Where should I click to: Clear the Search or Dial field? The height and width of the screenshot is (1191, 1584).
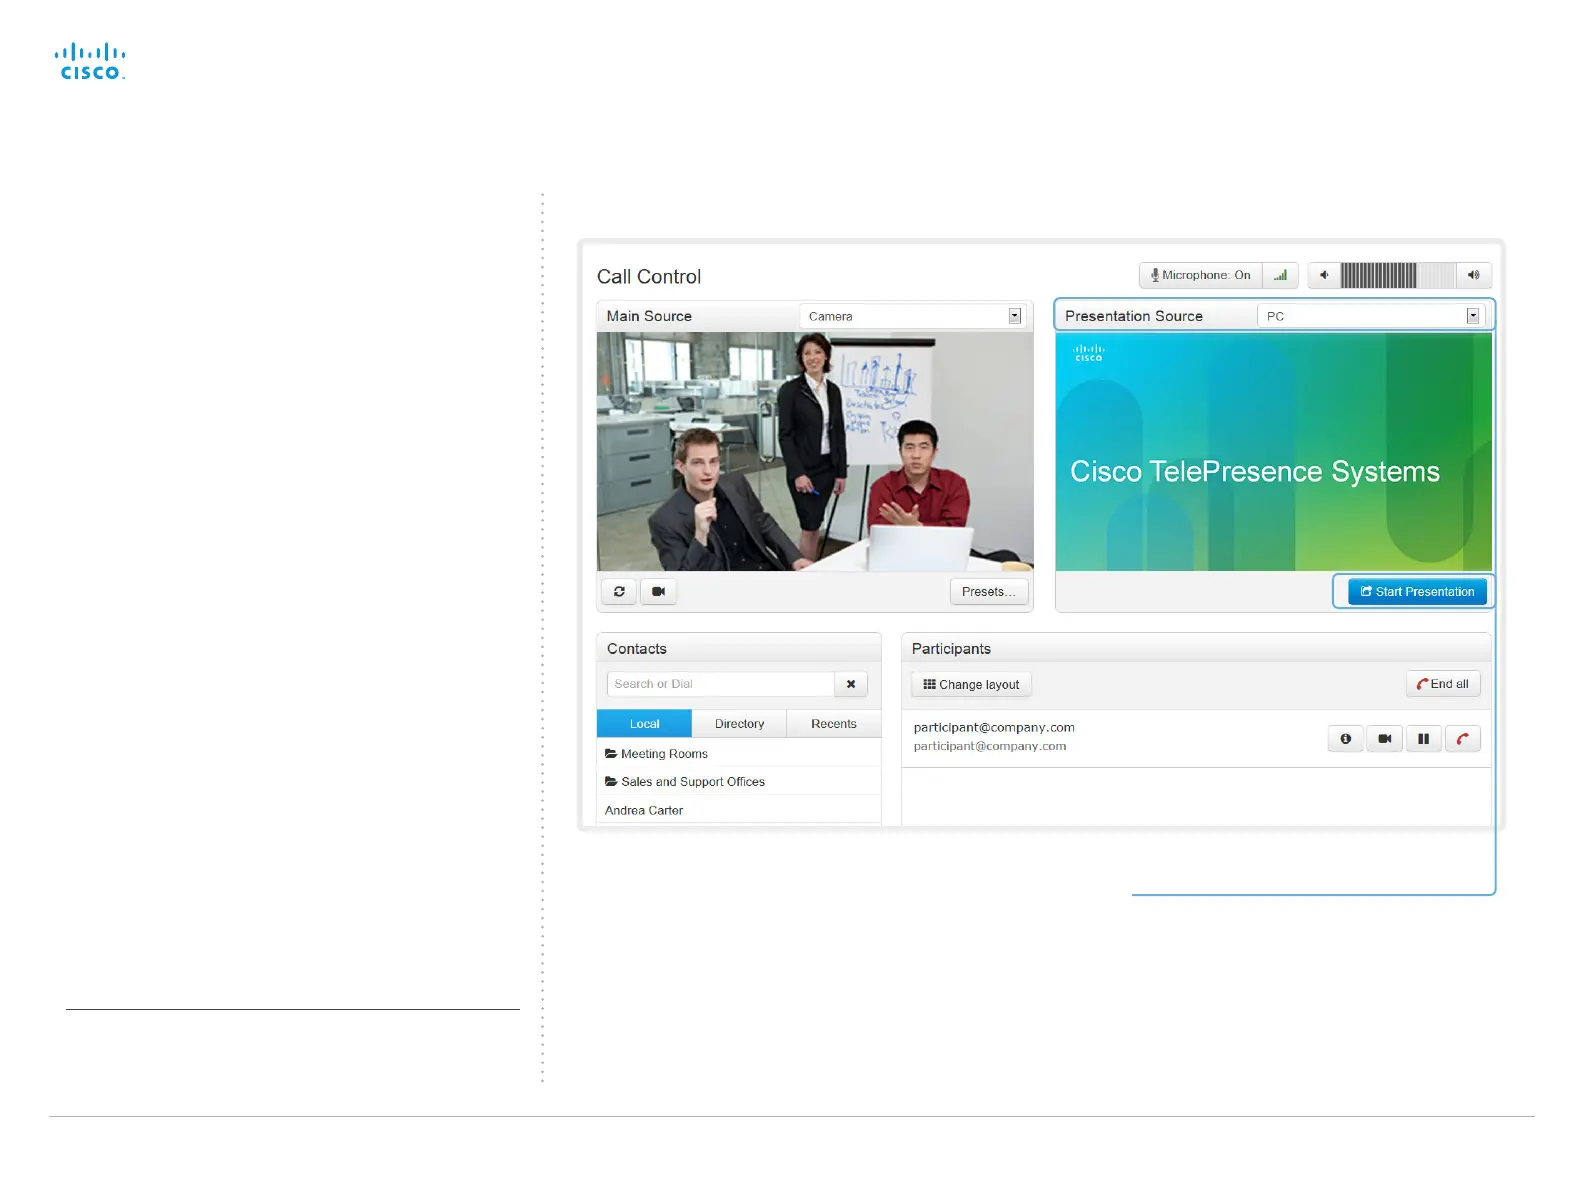pyautogui.click(x=851, y=684)
